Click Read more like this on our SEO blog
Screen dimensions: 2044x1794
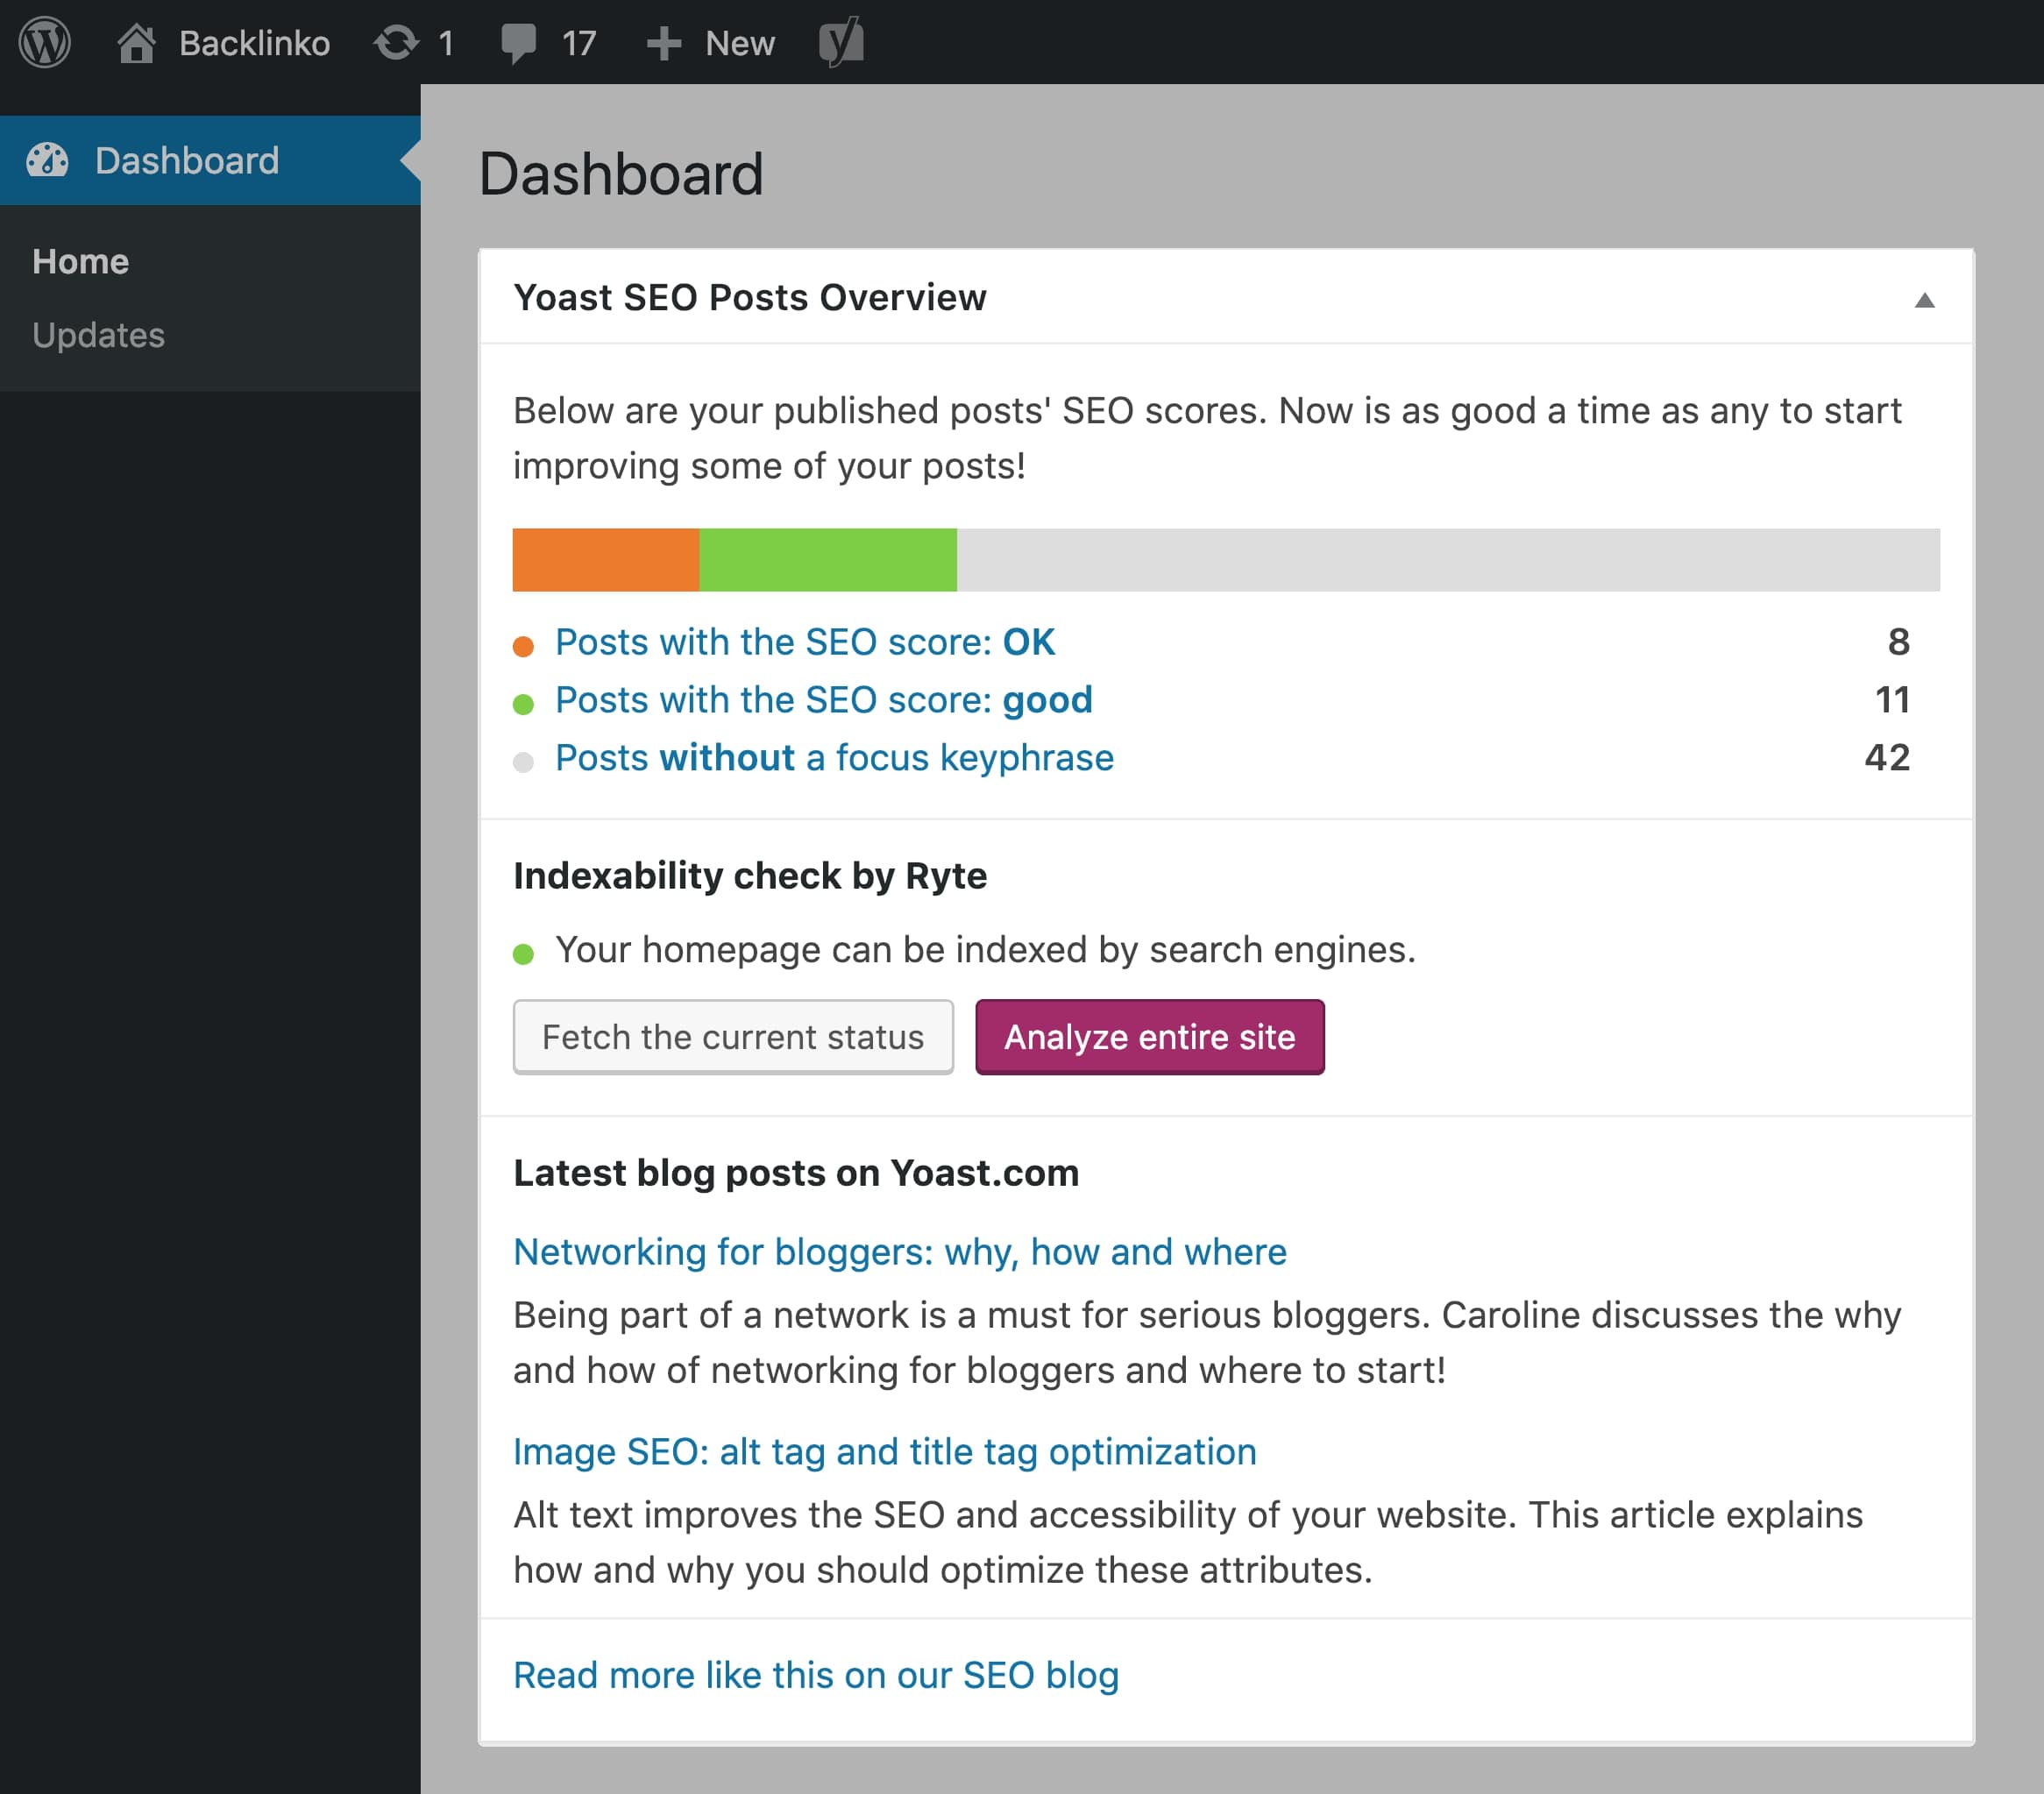click(x=815, y=1675)
